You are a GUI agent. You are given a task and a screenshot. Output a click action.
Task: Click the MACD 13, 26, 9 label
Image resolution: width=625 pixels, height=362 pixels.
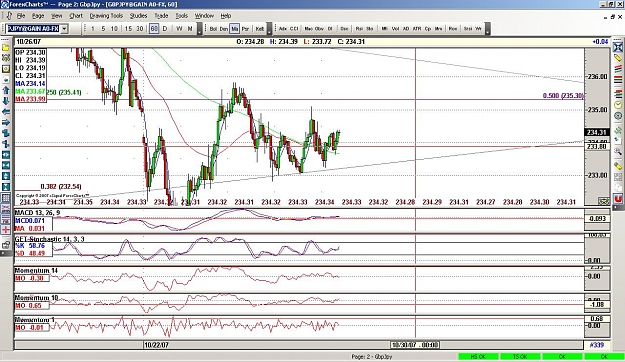tap(37, 213)
